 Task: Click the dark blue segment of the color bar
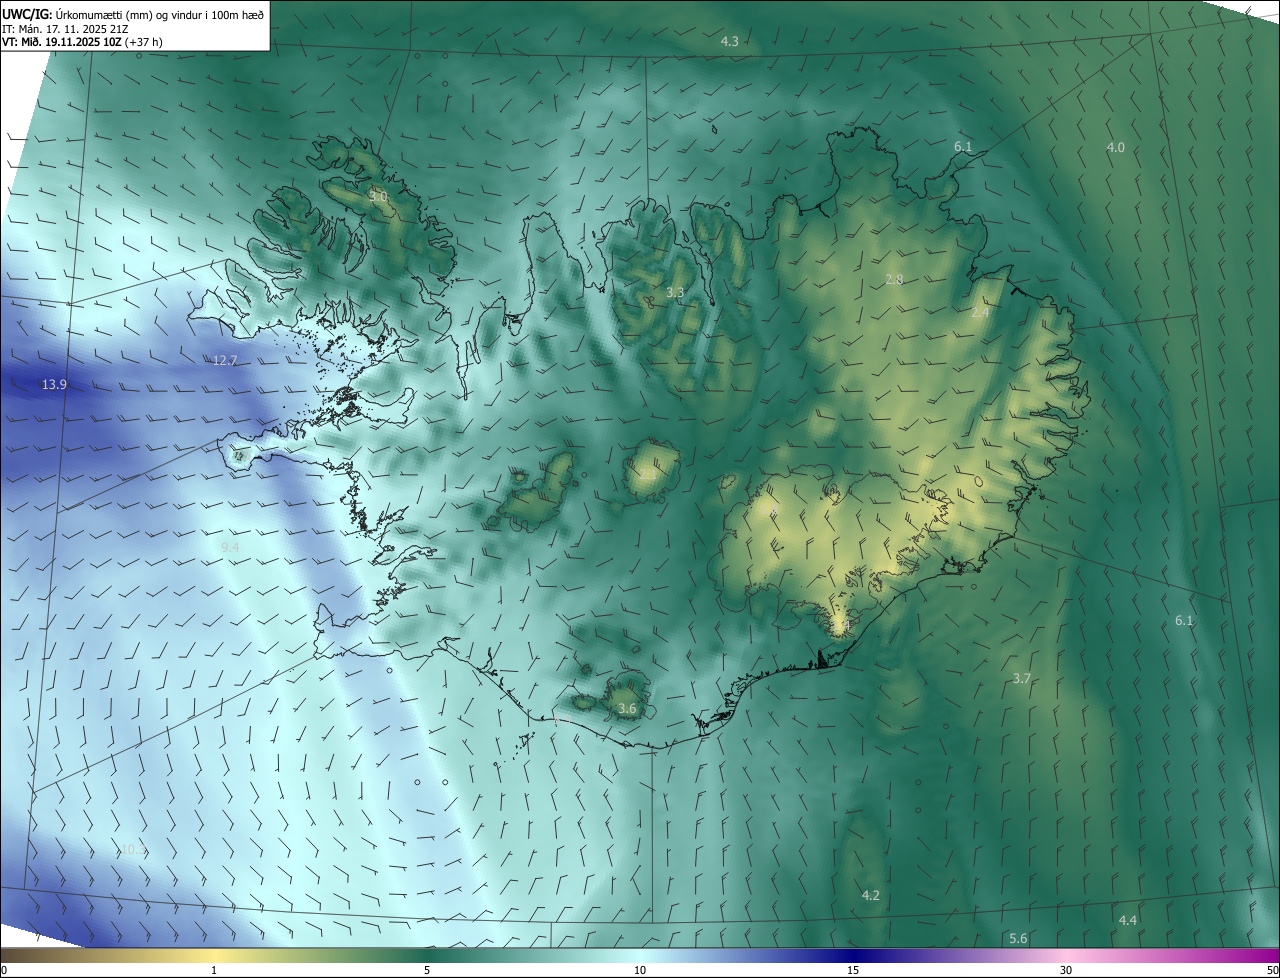(853, 955)
